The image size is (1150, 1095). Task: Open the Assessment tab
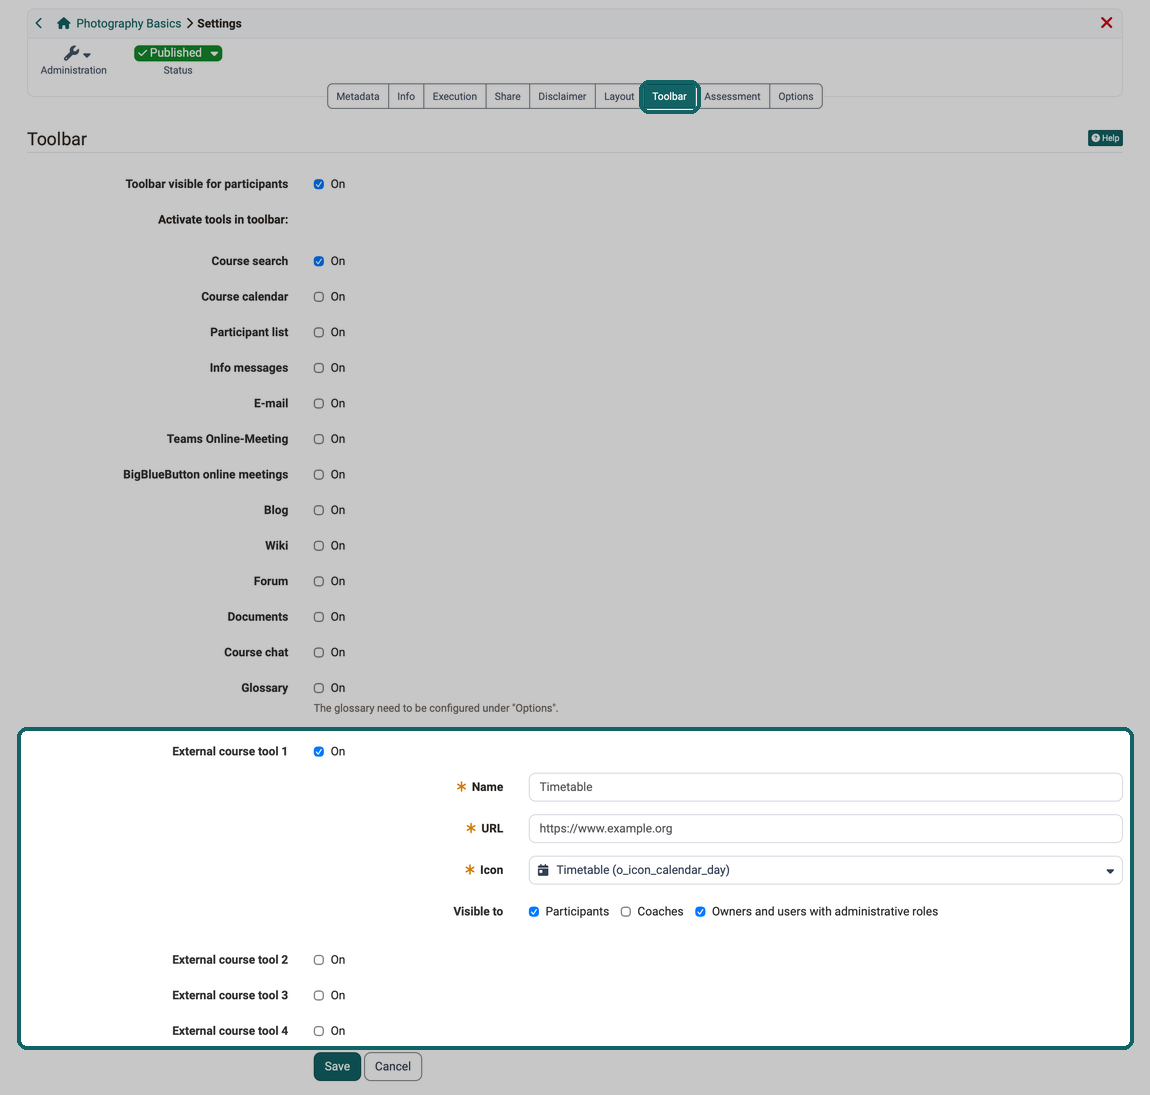(732, 96)
